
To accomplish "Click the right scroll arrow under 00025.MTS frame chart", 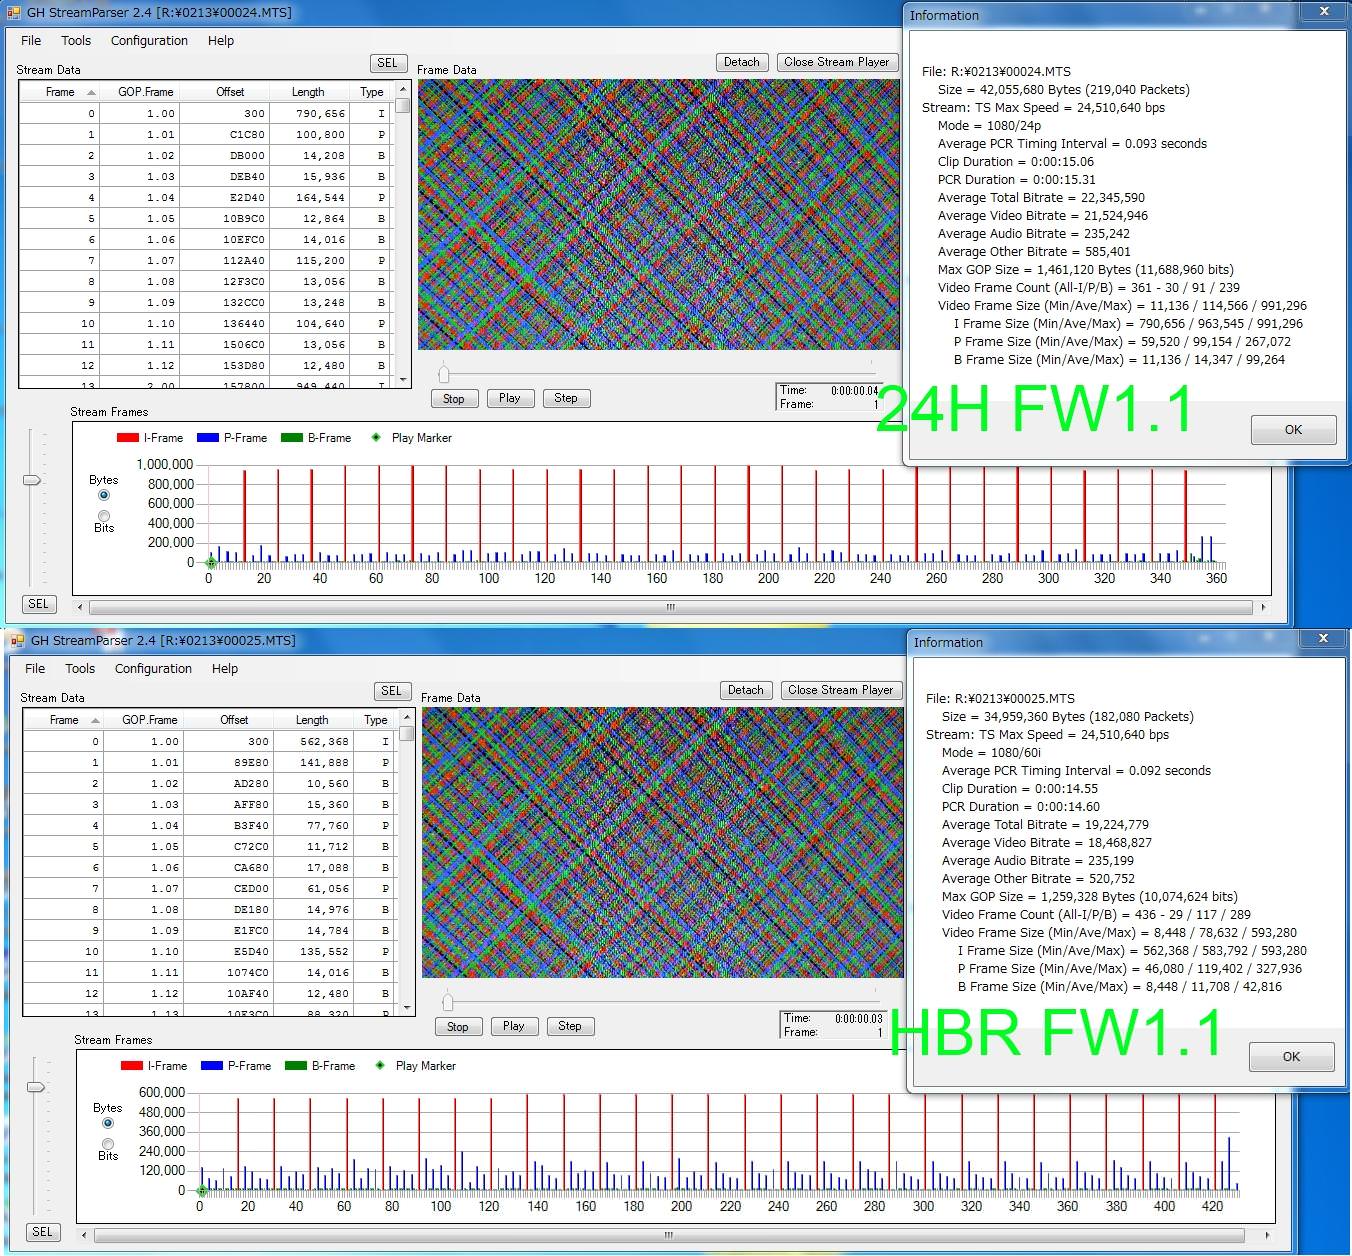I will (x=1267, y=1235).
